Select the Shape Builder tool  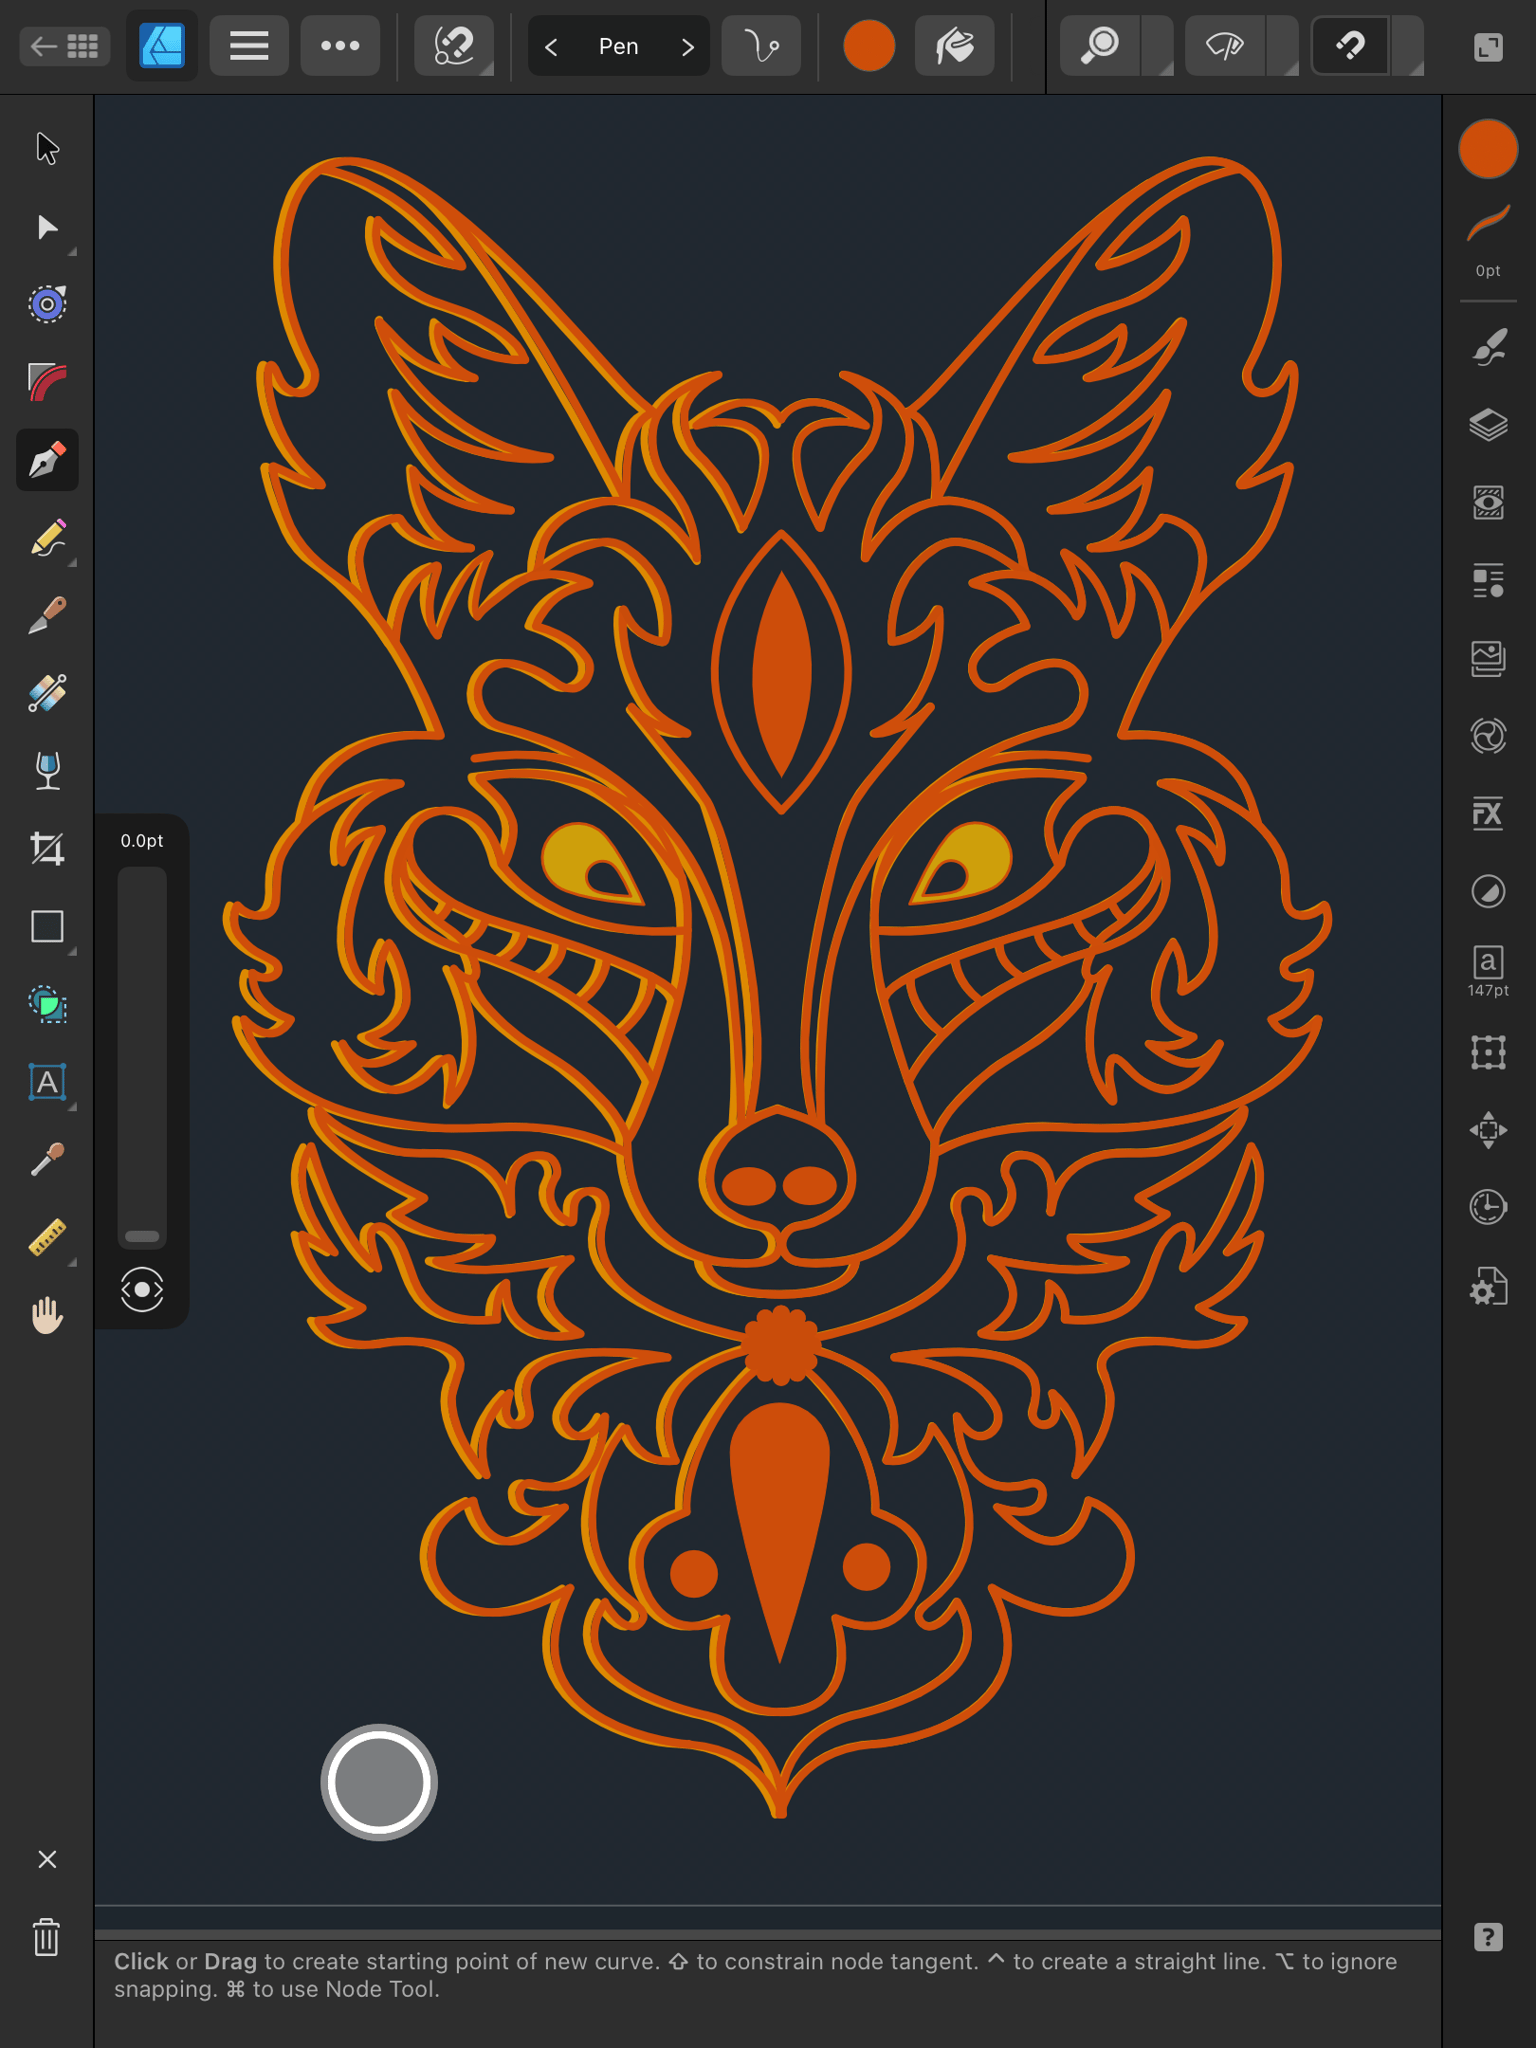[x=47, y=1004]
